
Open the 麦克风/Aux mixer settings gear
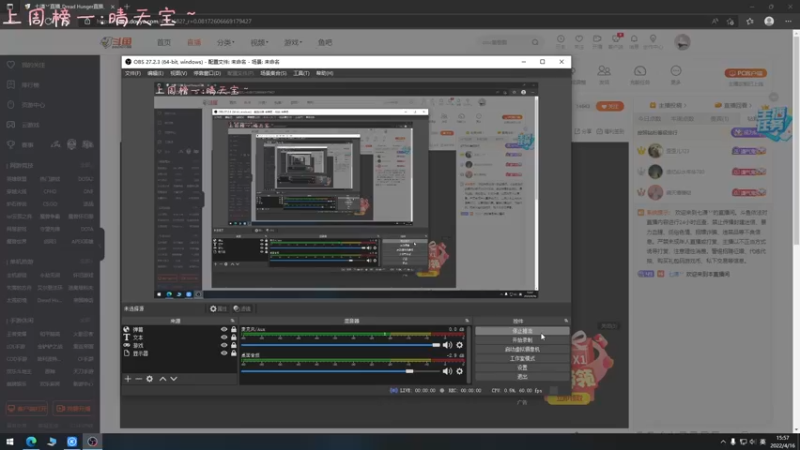(460, 345)
